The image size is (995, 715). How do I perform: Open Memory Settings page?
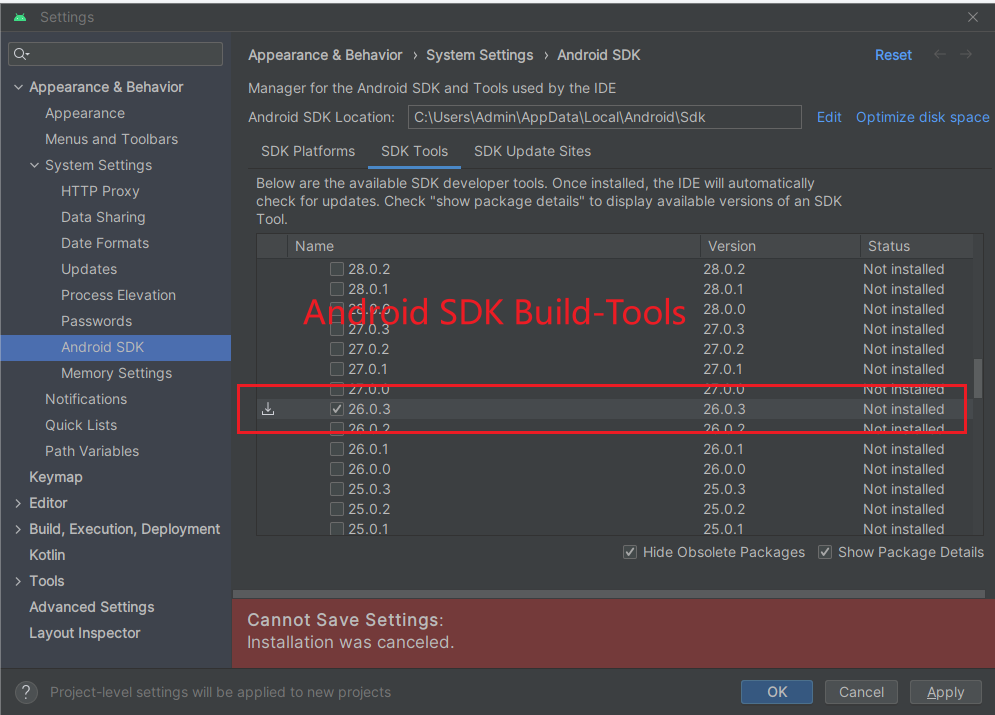(x=117, y=373)
